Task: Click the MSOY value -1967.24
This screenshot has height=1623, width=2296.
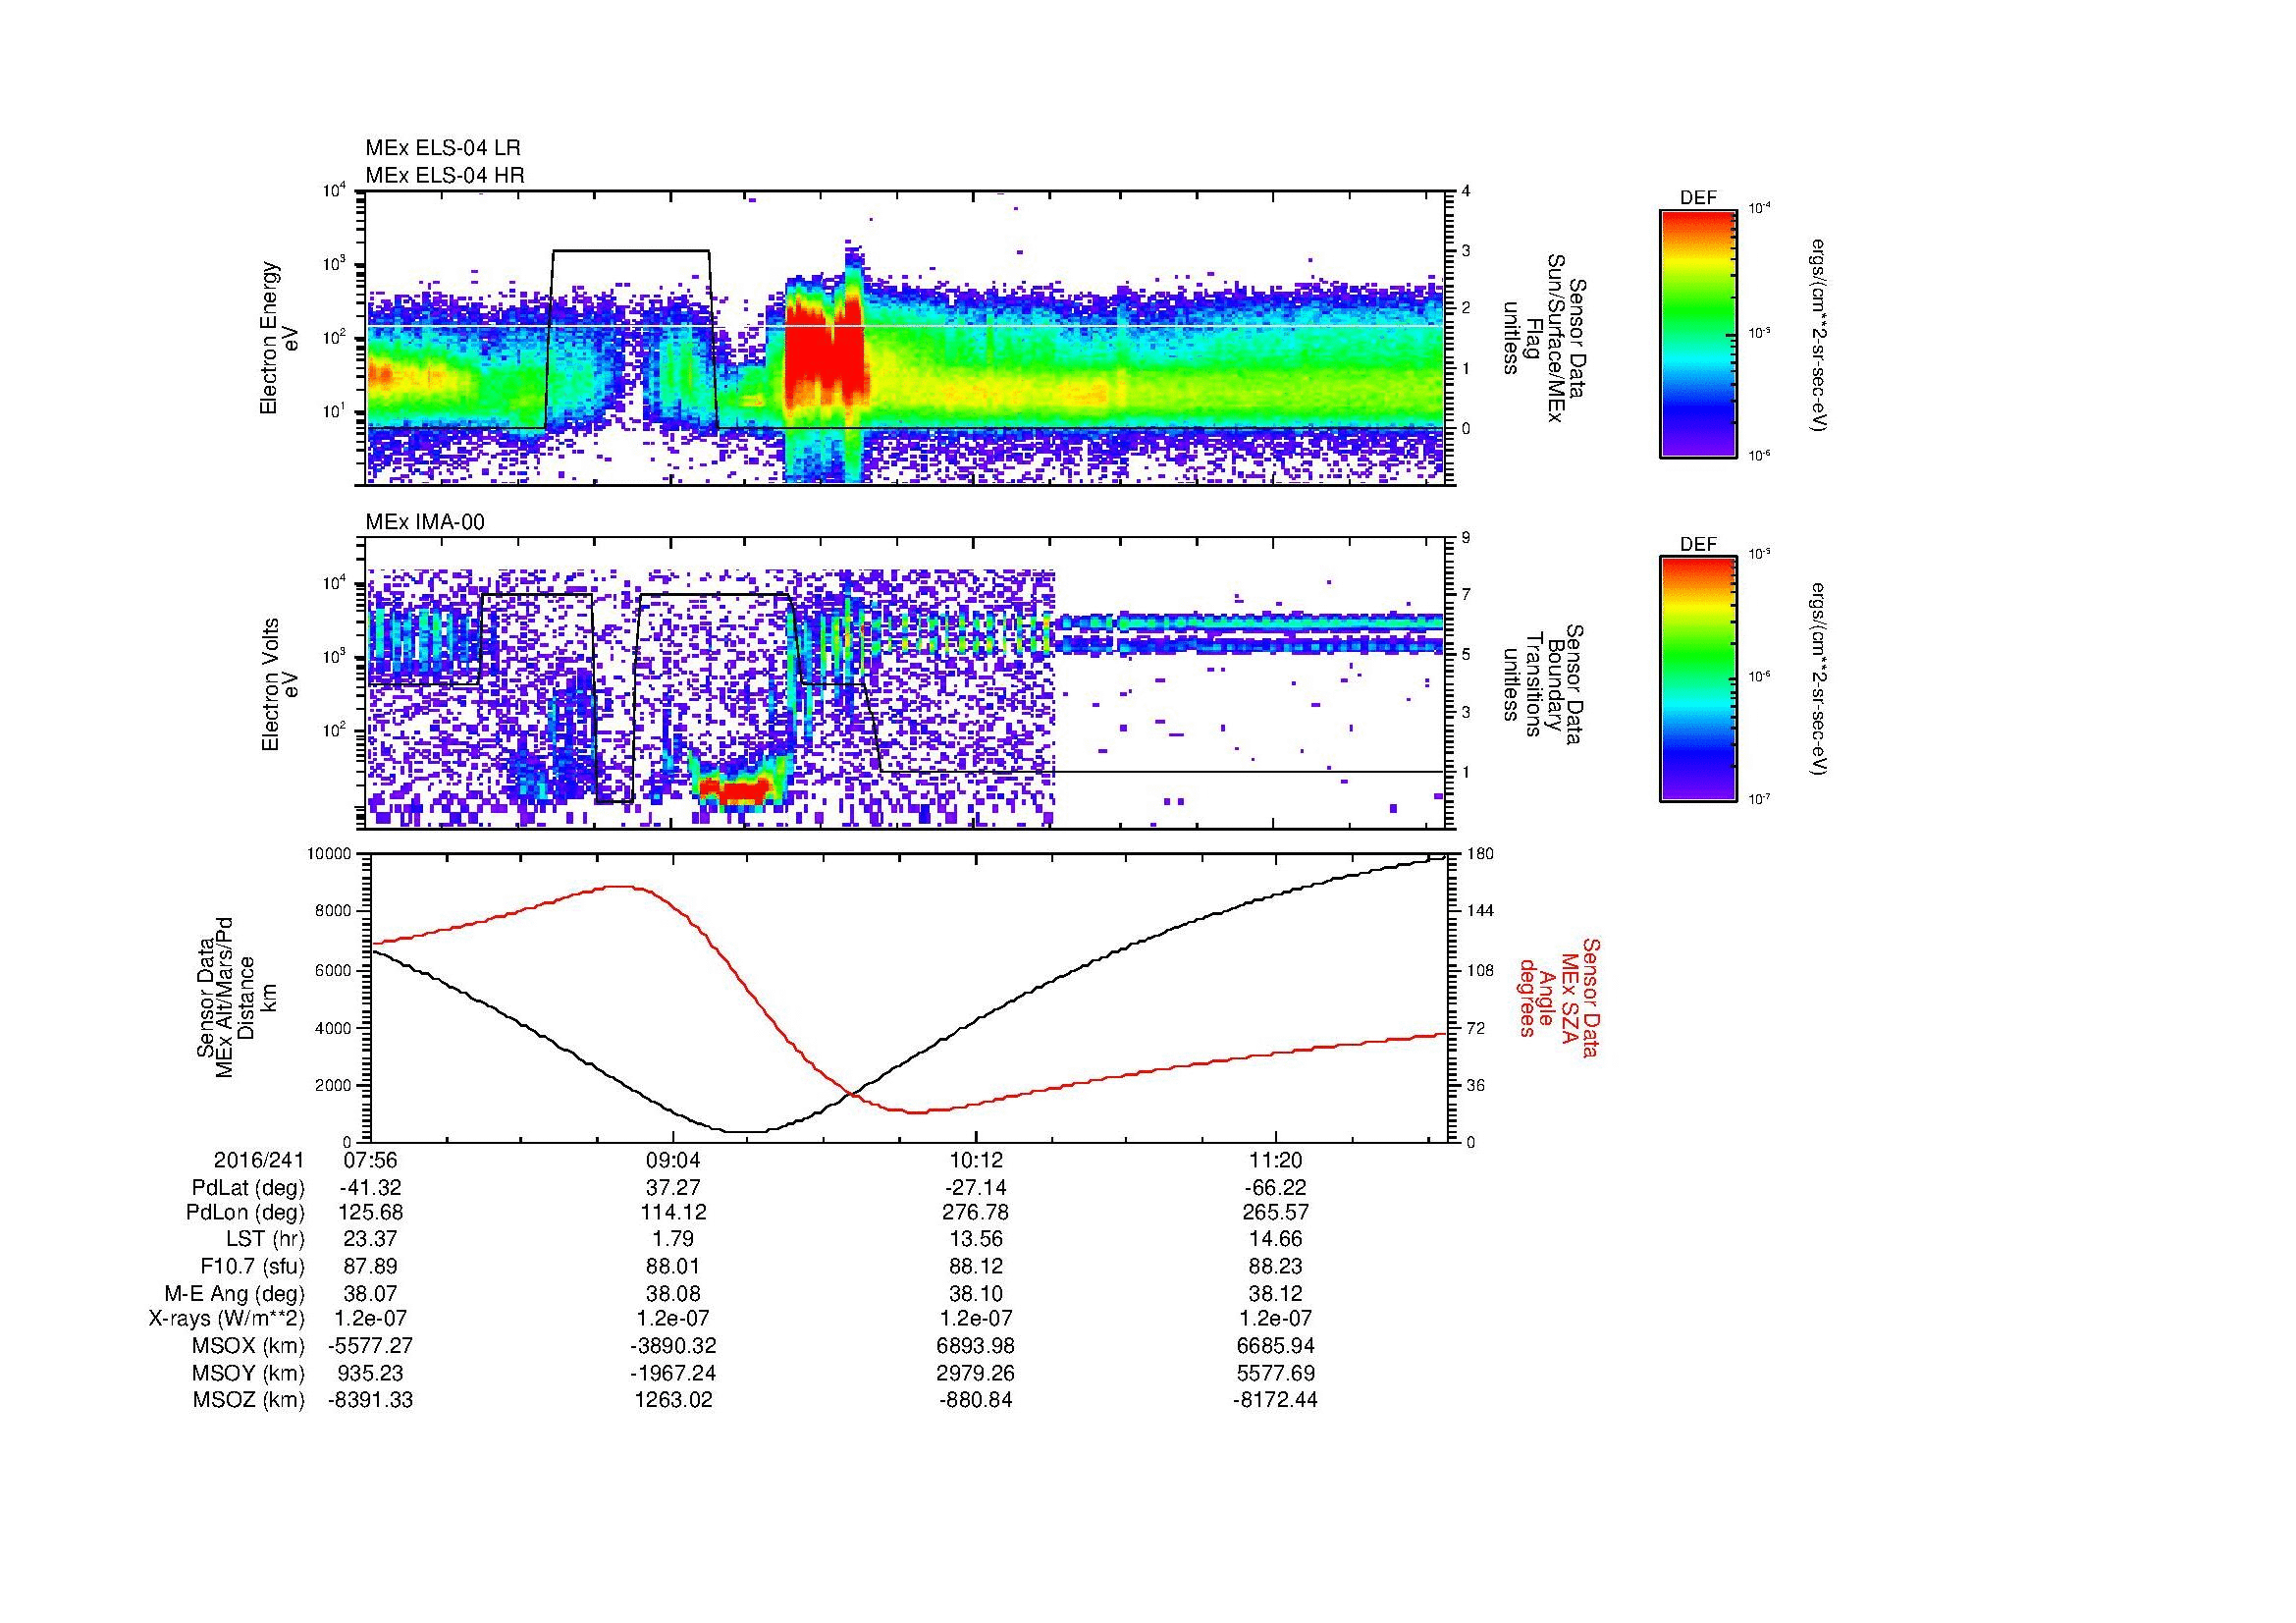Action: 673,1373
